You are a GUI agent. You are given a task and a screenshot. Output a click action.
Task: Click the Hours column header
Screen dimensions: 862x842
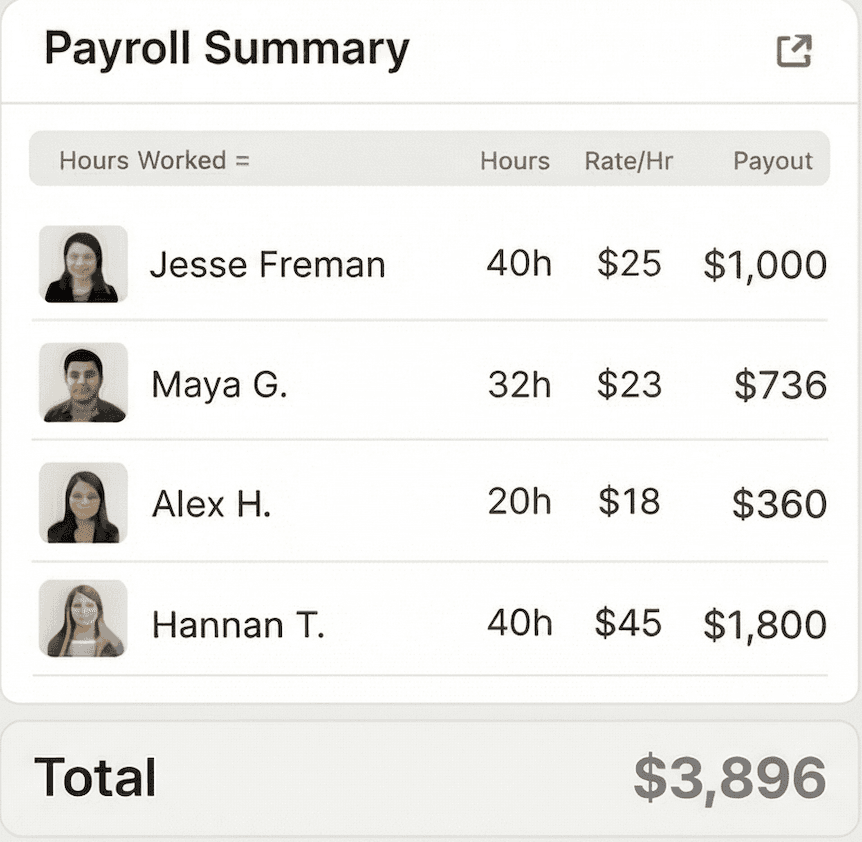515,160
